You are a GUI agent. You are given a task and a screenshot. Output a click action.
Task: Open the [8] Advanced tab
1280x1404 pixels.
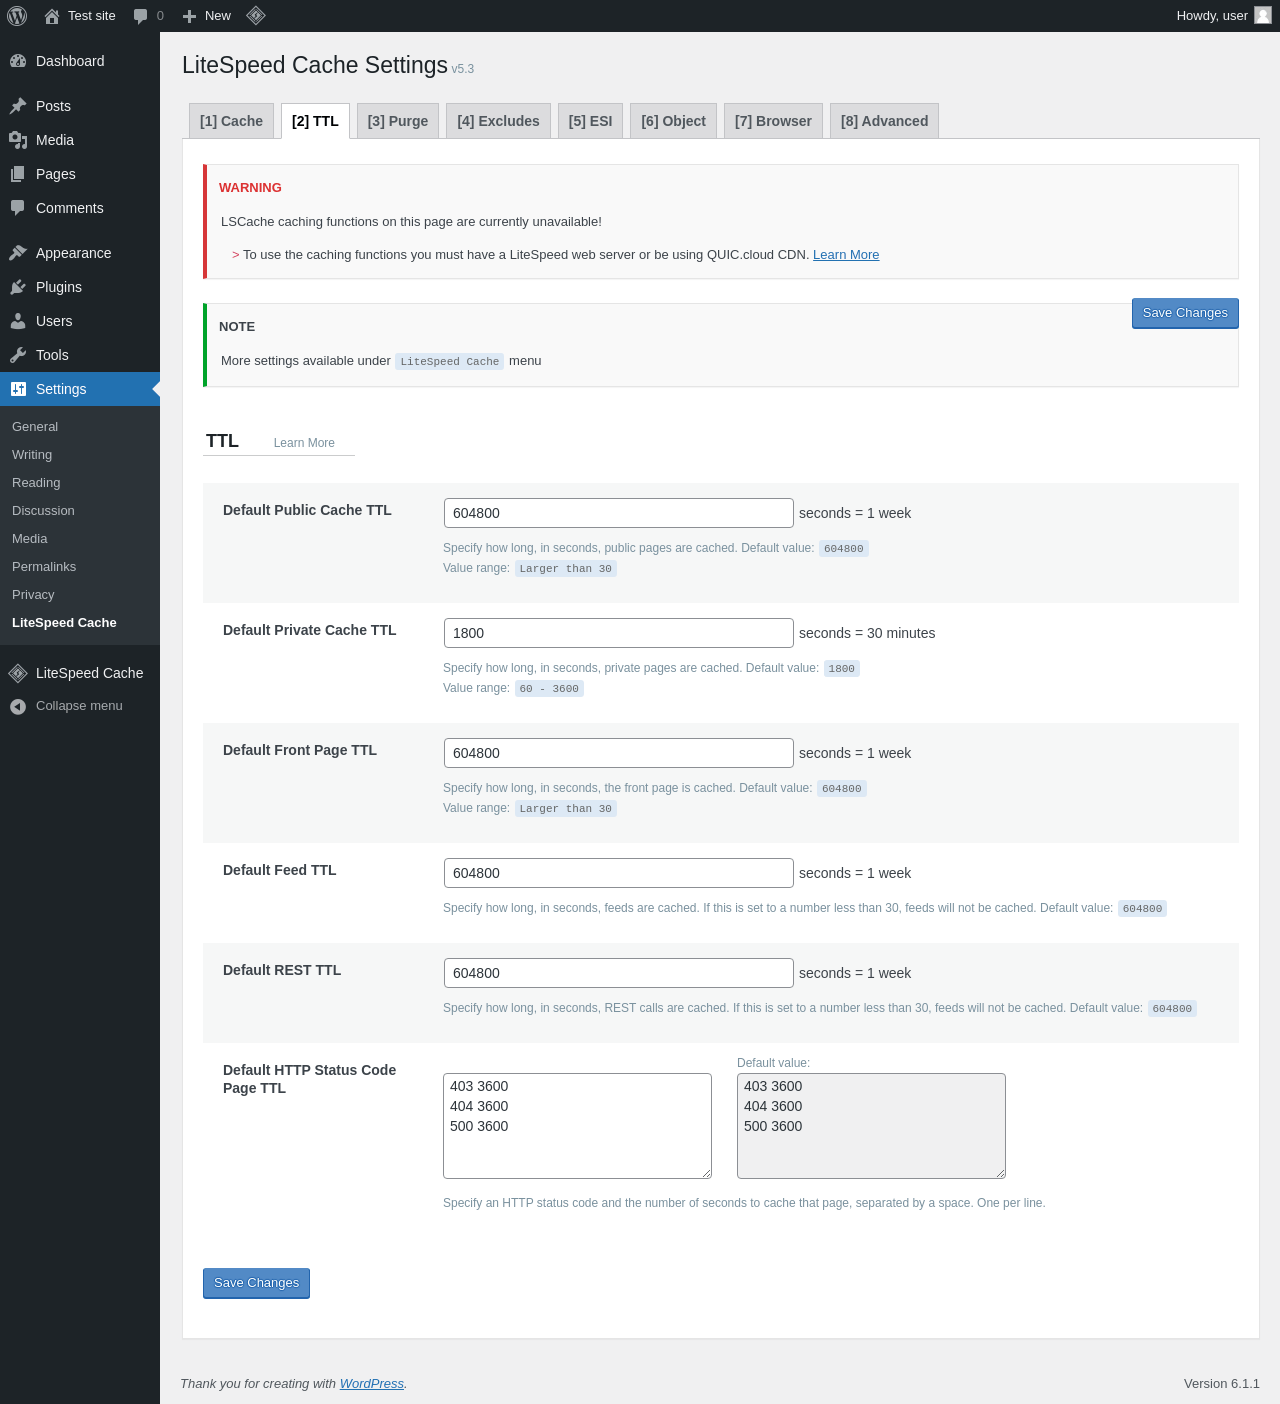pyautogui.click(x=884, y=121)
